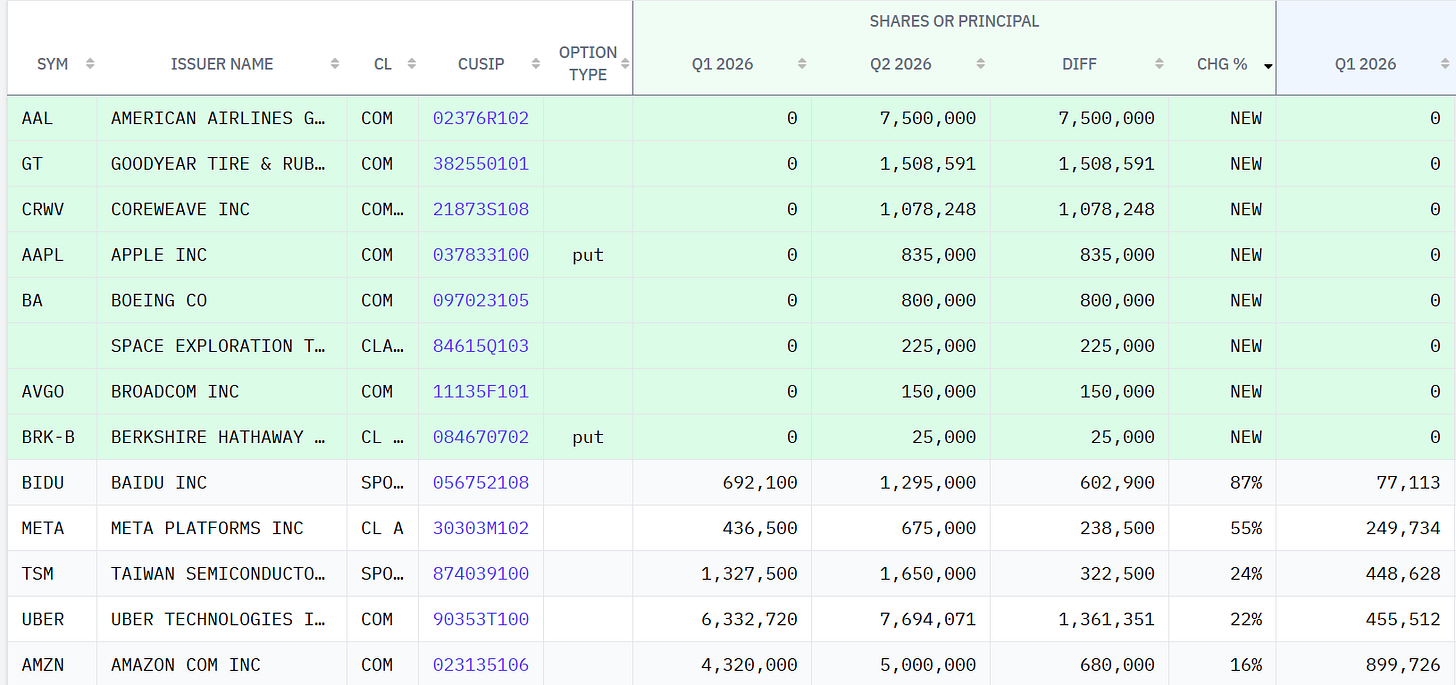Screen dimensions: 1456x685
Task: Sort by Q2 2026 column arrows
Action: (x=980, y=64)
